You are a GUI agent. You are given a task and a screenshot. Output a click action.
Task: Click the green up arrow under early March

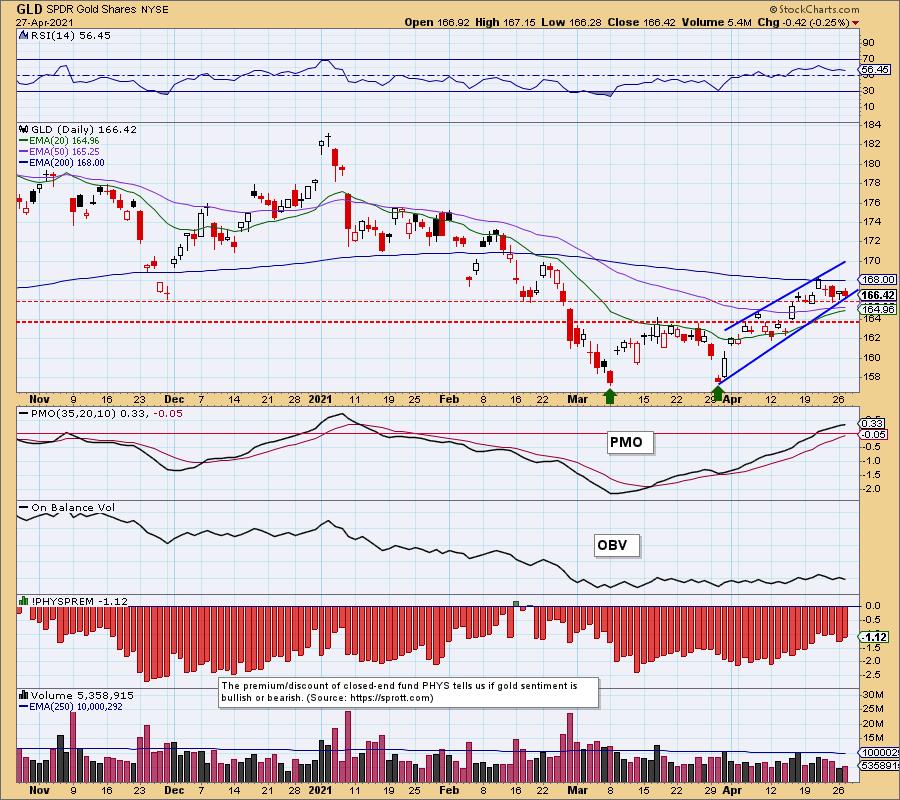tap(610, 396)
